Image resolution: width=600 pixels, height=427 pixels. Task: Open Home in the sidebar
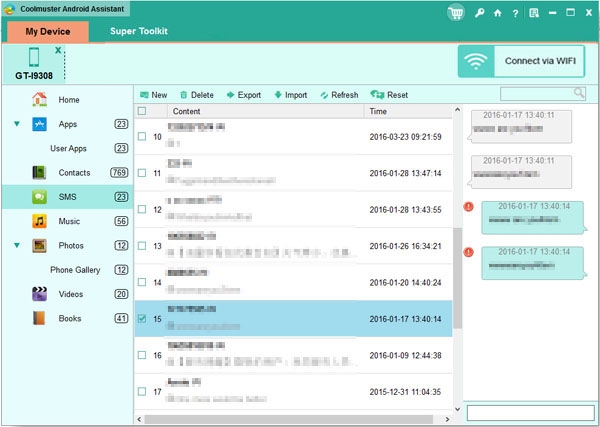pyautogui.click(x=68, y=100)
